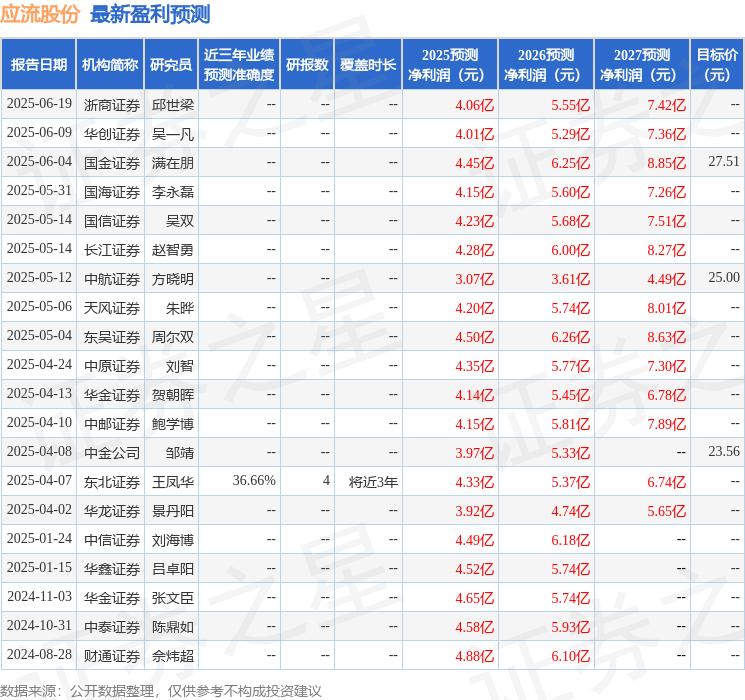Select 天风证券 institution cell

(x=112, y=308)
